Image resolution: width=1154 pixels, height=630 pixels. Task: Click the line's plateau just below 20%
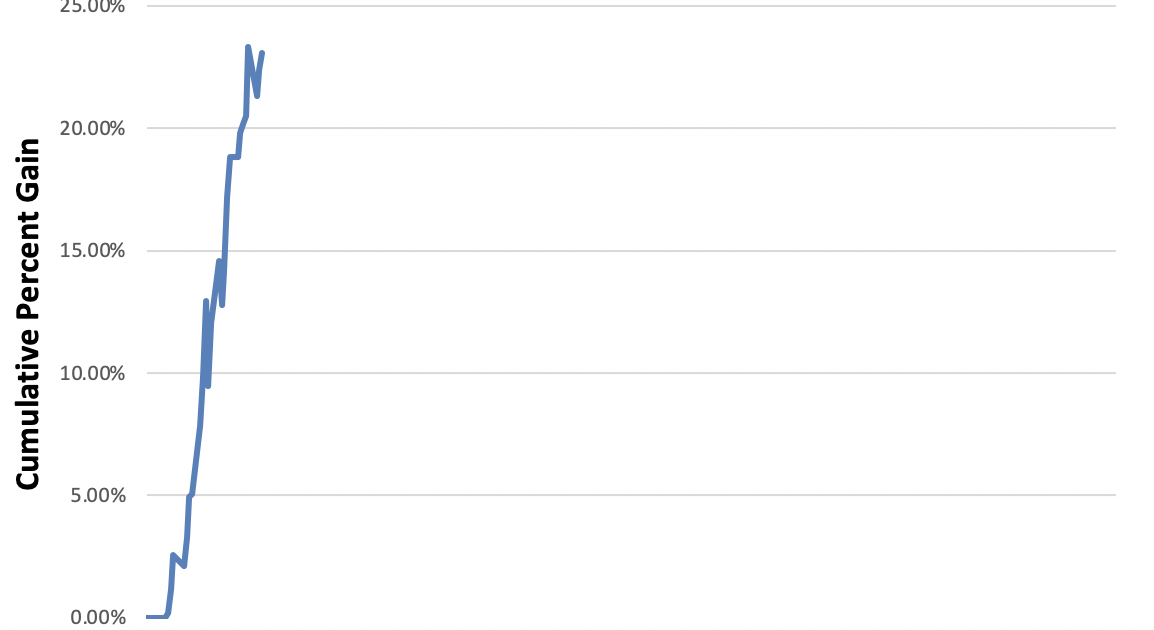point(234,156)
